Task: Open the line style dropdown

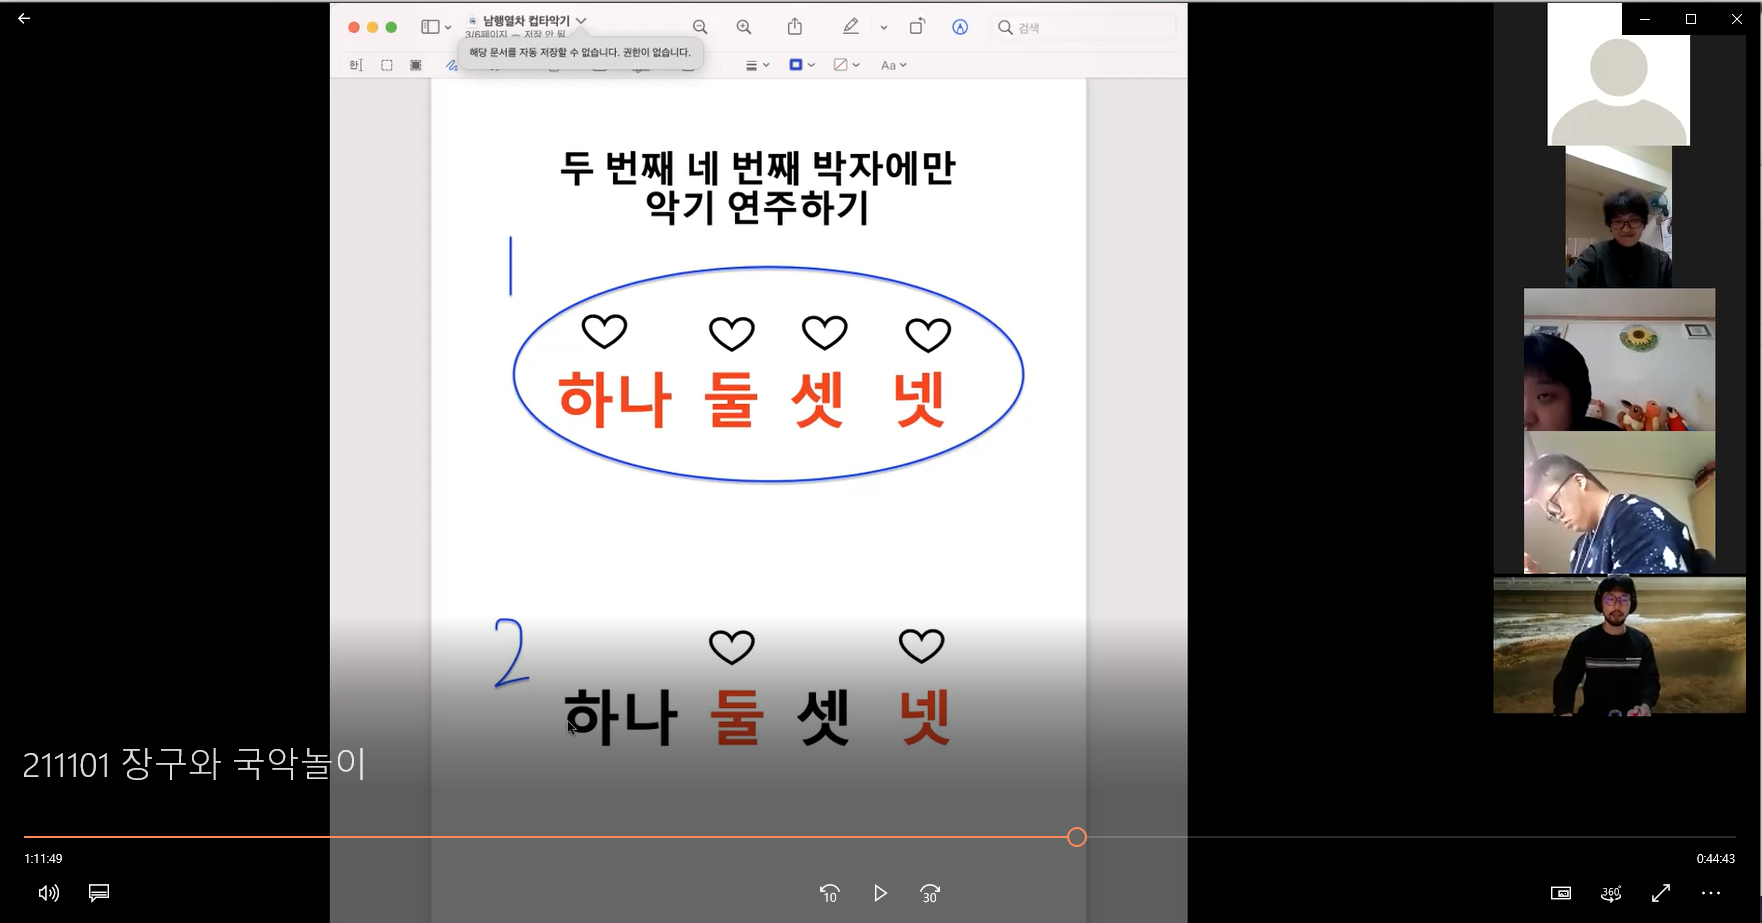Action: click(757, 65)
